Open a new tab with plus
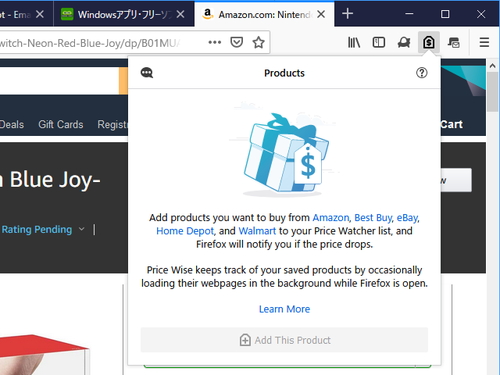Image resolution: width=500 pixels, height=375 pixels. [x=347, y=14]
